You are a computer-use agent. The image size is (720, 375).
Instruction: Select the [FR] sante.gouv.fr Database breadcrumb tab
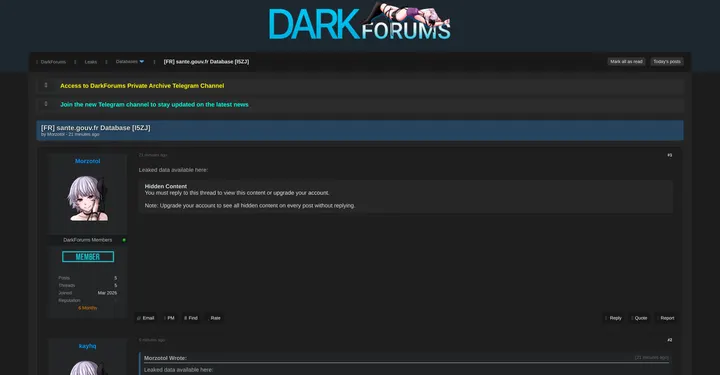click(x=206, y=62)
